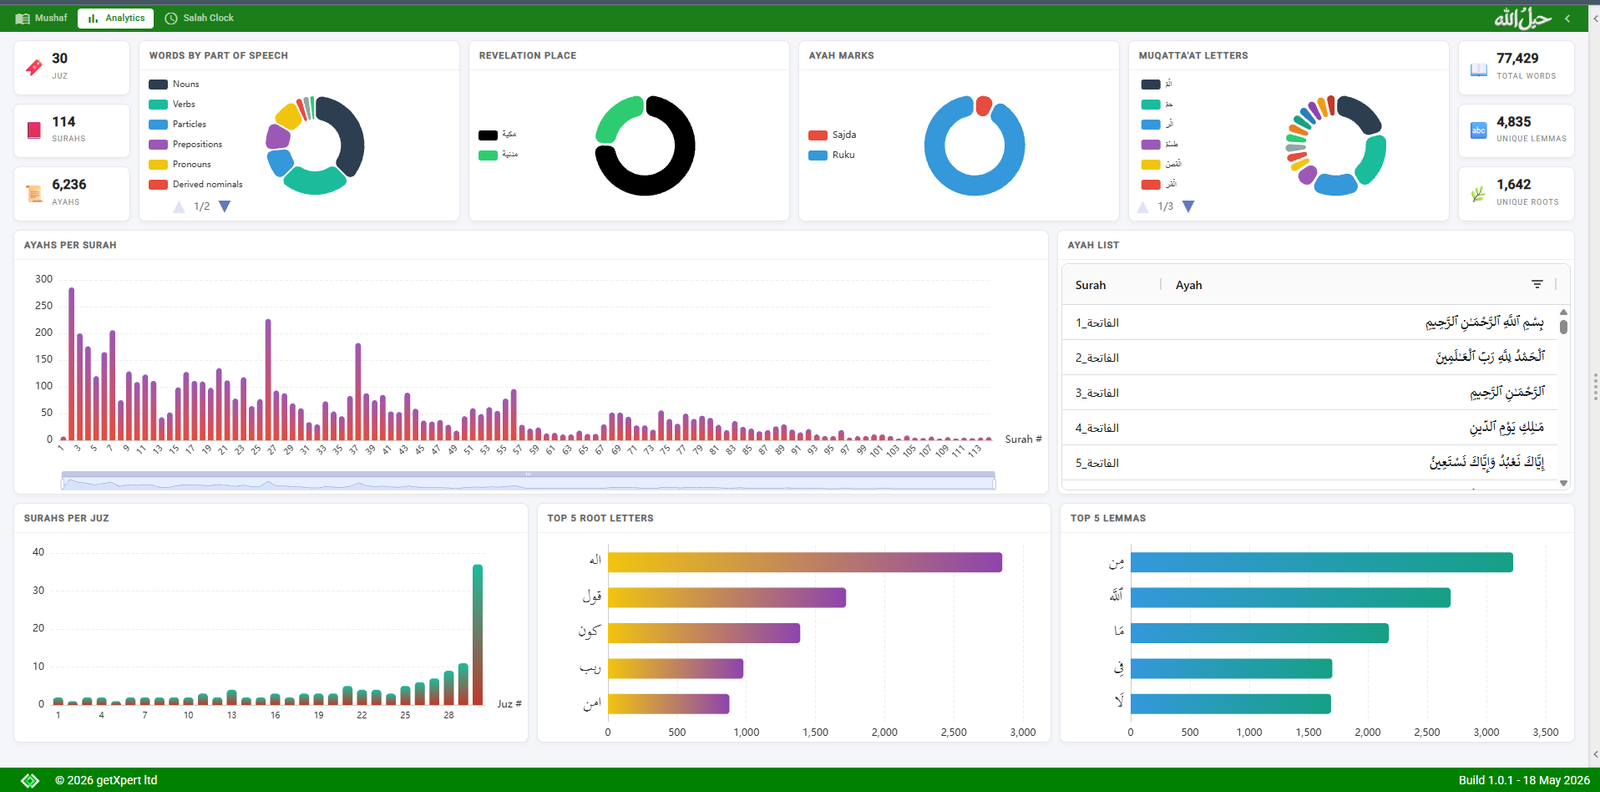The height and width of the screenshot is (792, 1600).
Task: Click the Unique Roots plant icon
Action: tap(1478, 194)
